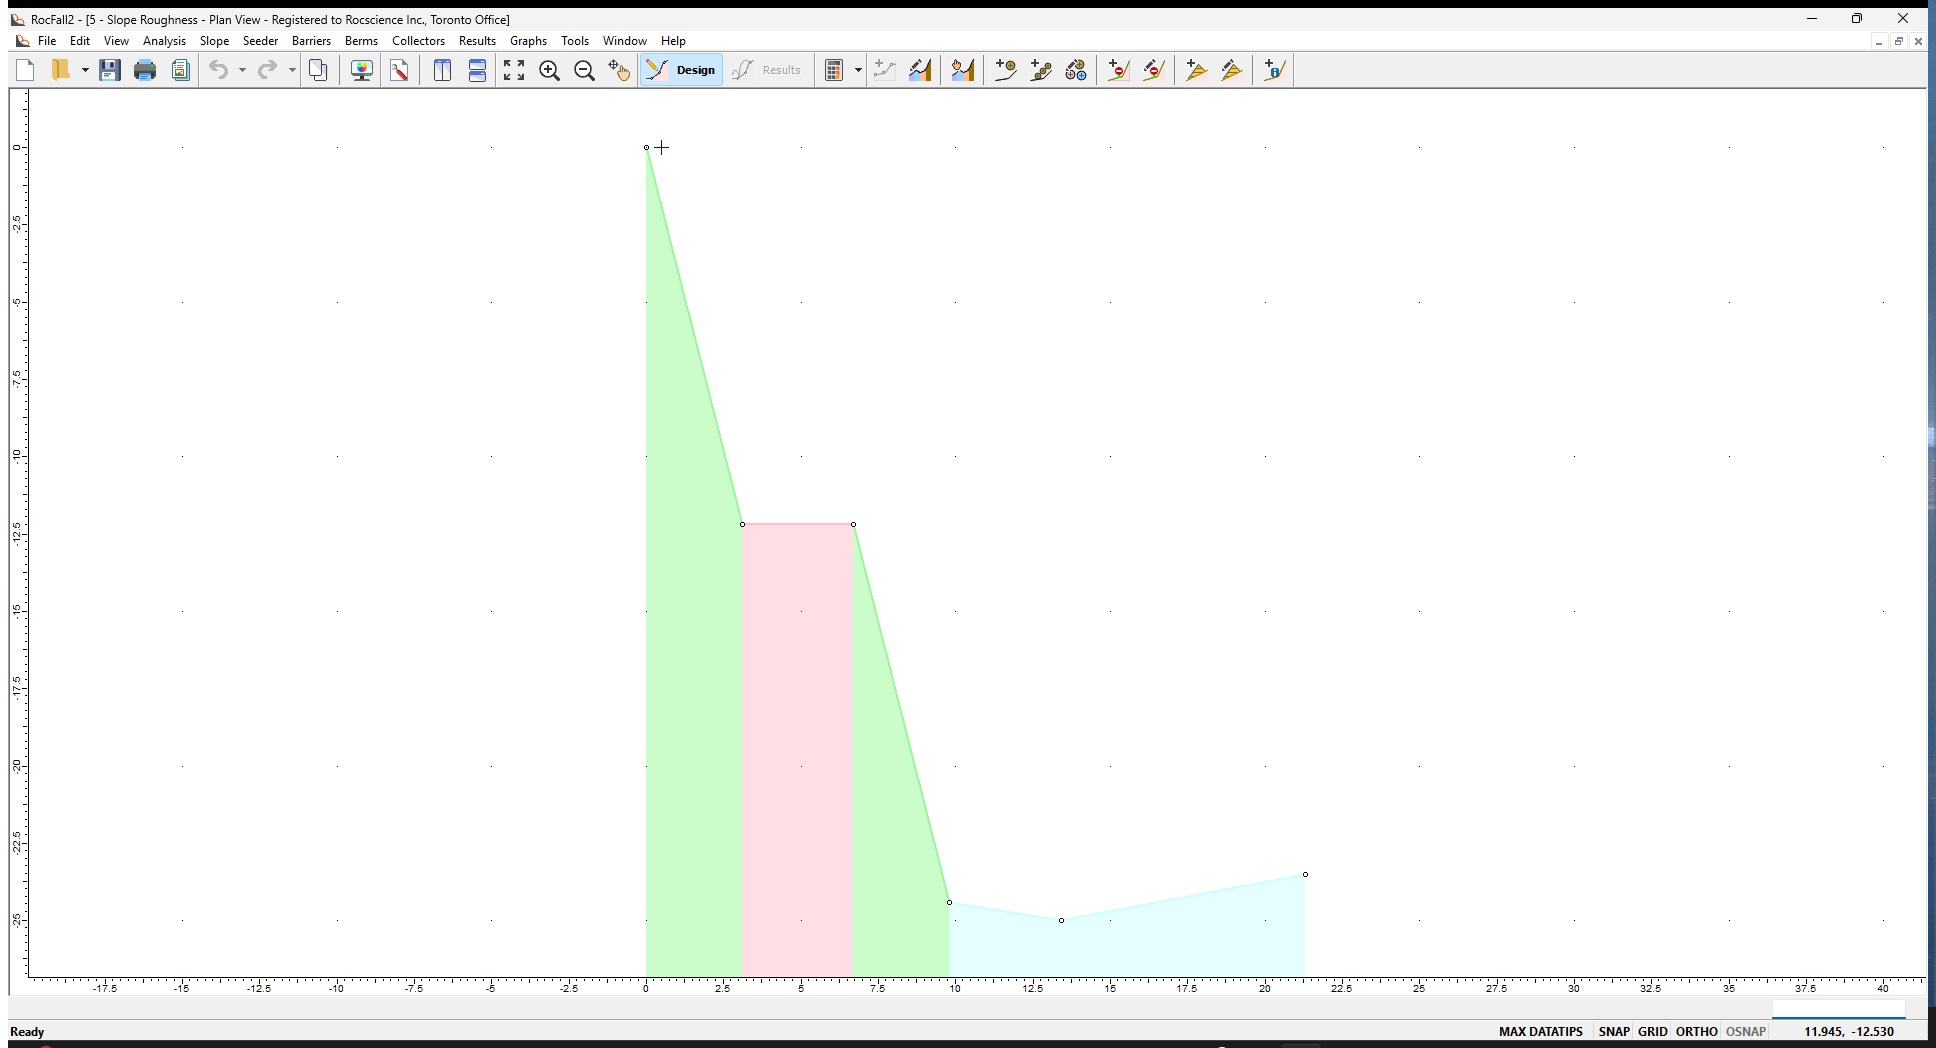
Task: Select the Zoom In tool
Action: click(x=550, y=70)
